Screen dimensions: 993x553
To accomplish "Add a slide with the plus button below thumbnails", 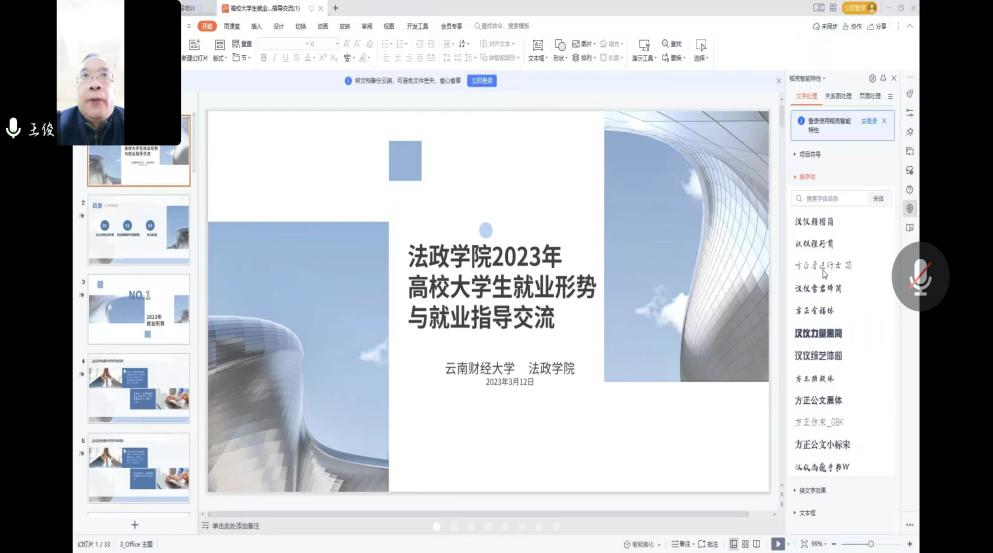I will coord(135,525).
